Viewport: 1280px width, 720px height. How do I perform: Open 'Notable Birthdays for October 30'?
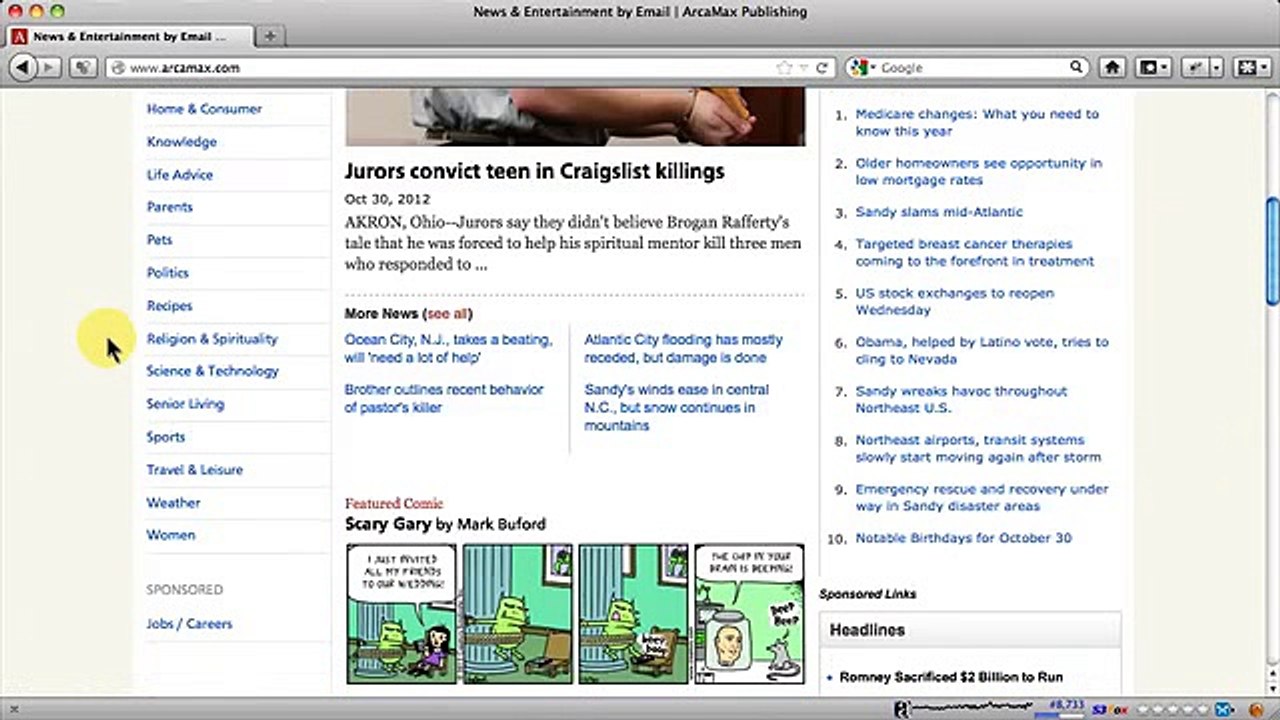964,538
